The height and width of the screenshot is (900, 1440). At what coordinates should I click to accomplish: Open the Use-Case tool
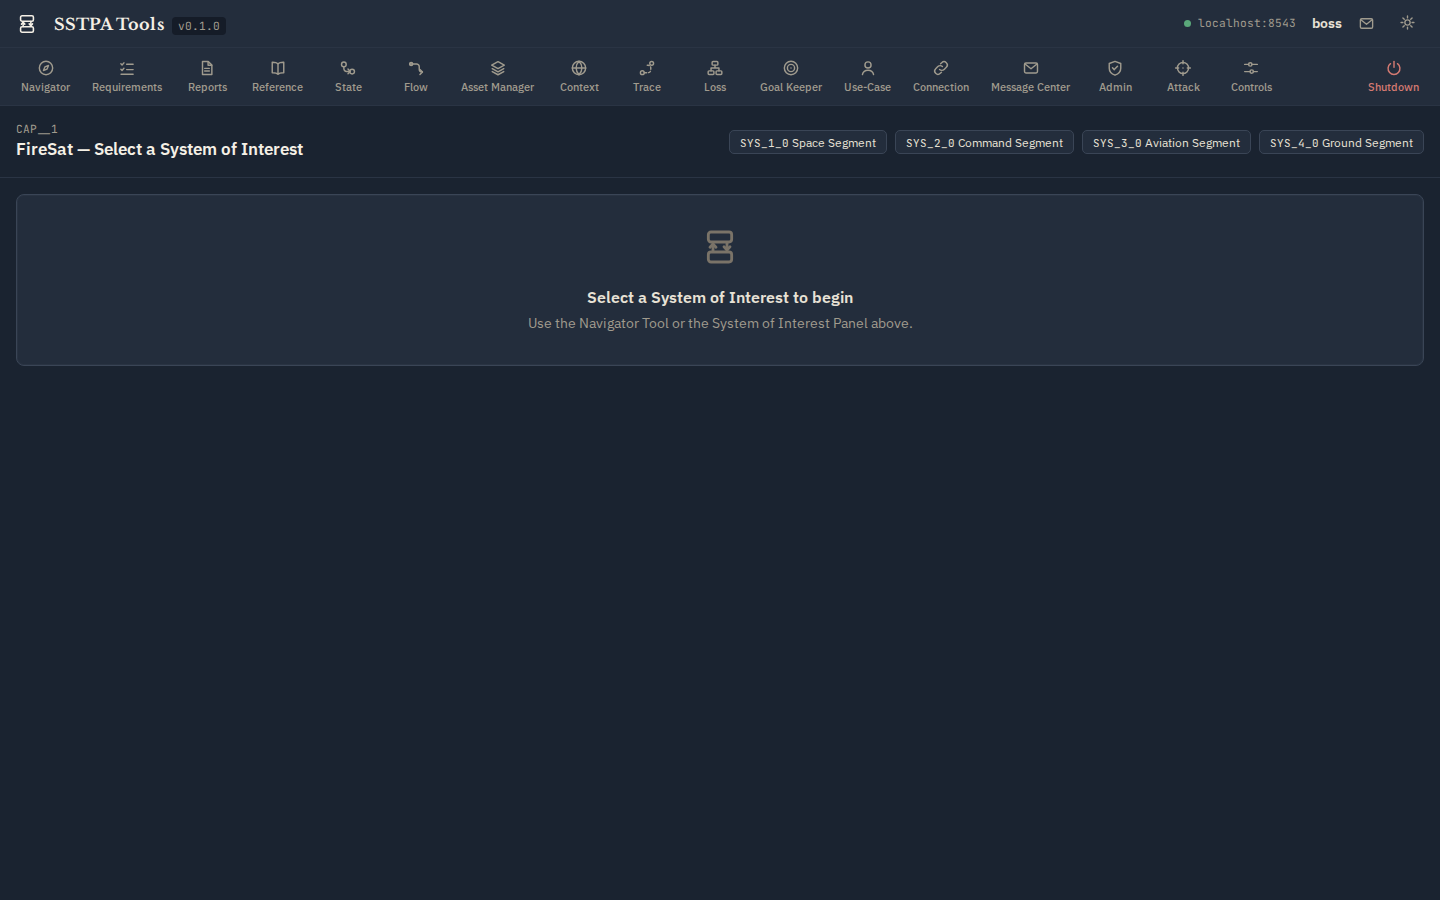867,76
